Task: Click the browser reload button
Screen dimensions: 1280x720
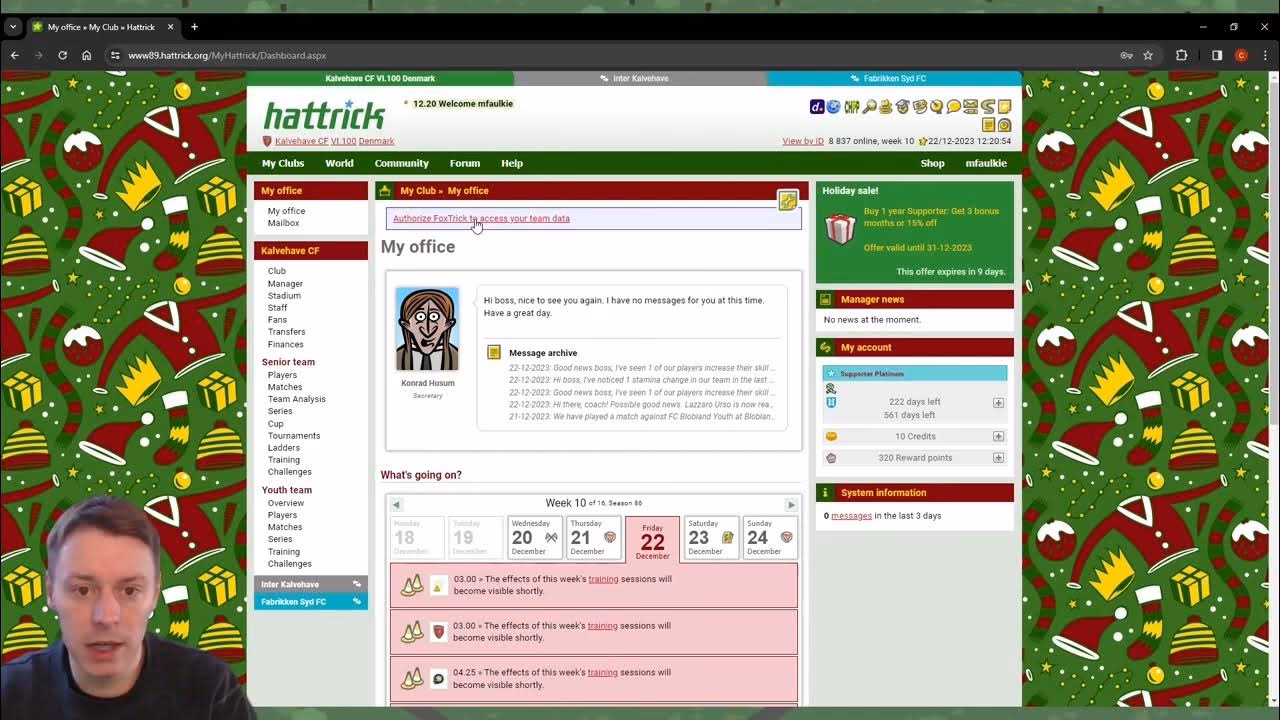Action: tap(62, 55)
